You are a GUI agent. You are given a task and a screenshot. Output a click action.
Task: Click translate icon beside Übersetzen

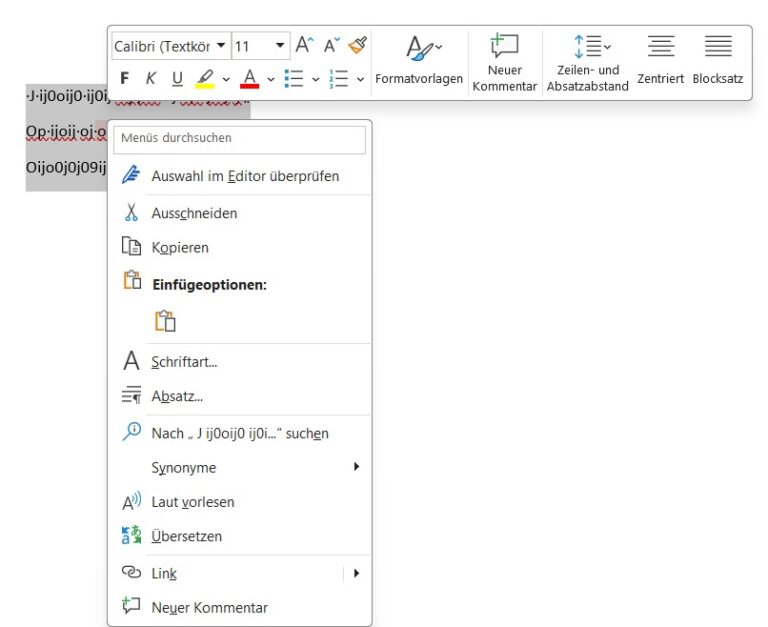click(x=131, y=535)
